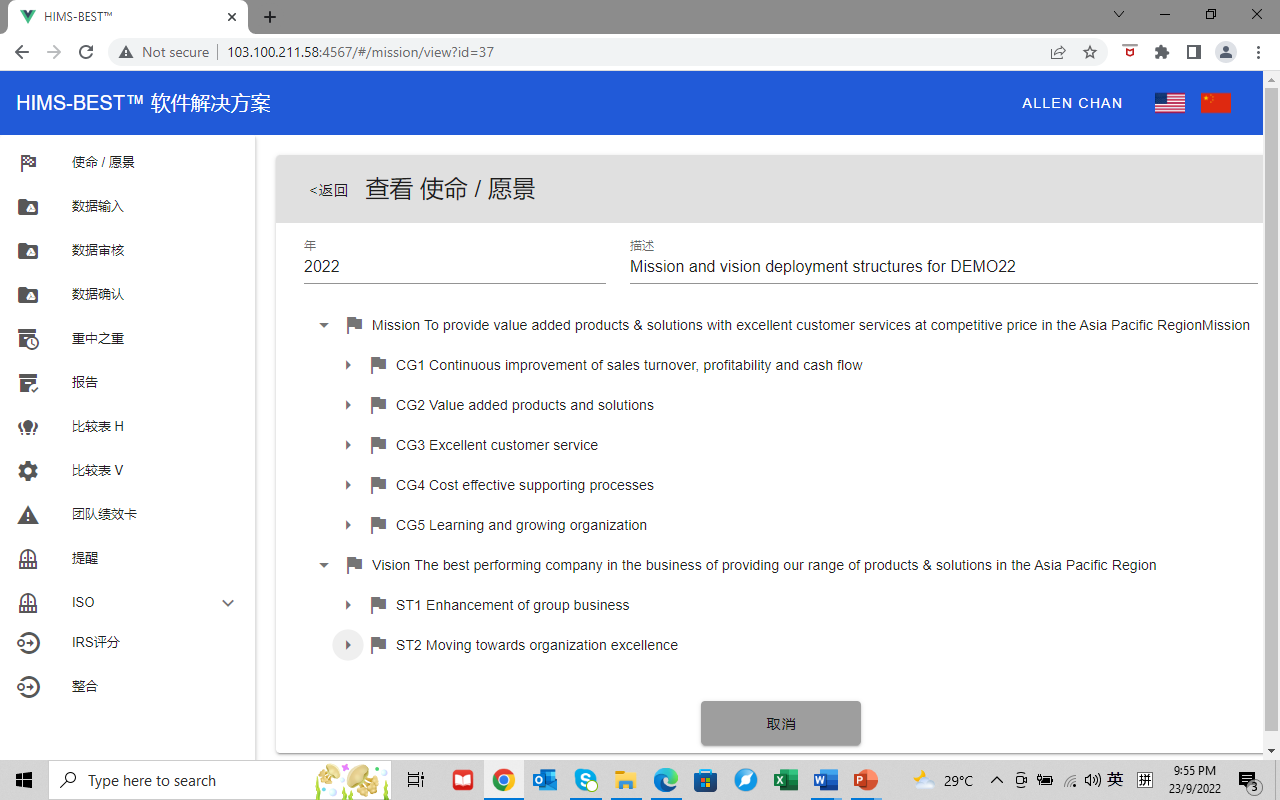This screenshot has width=1280, height=800.
Task: Collapse the Vision tree node
Action: click(324, 565)
